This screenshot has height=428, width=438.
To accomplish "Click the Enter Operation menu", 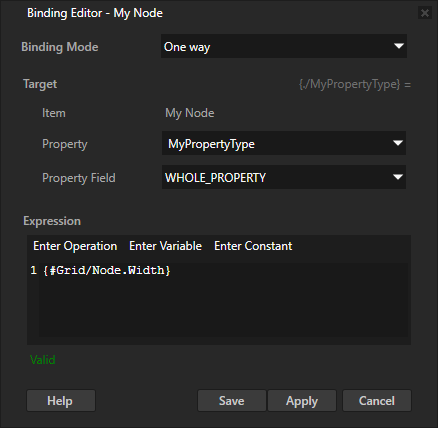I will tap(75, 246).
